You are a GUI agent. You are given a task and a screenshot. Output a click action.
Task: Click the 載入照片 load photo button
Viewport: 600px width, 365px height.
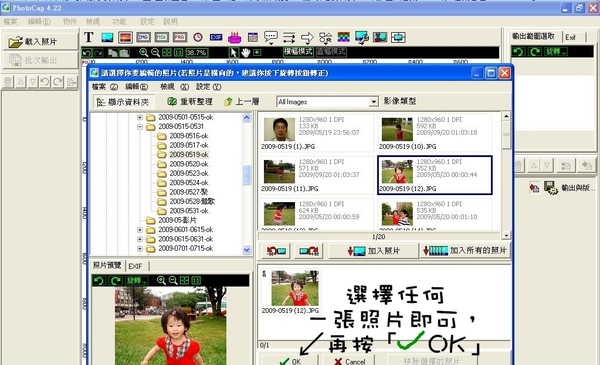click(40, 41)
